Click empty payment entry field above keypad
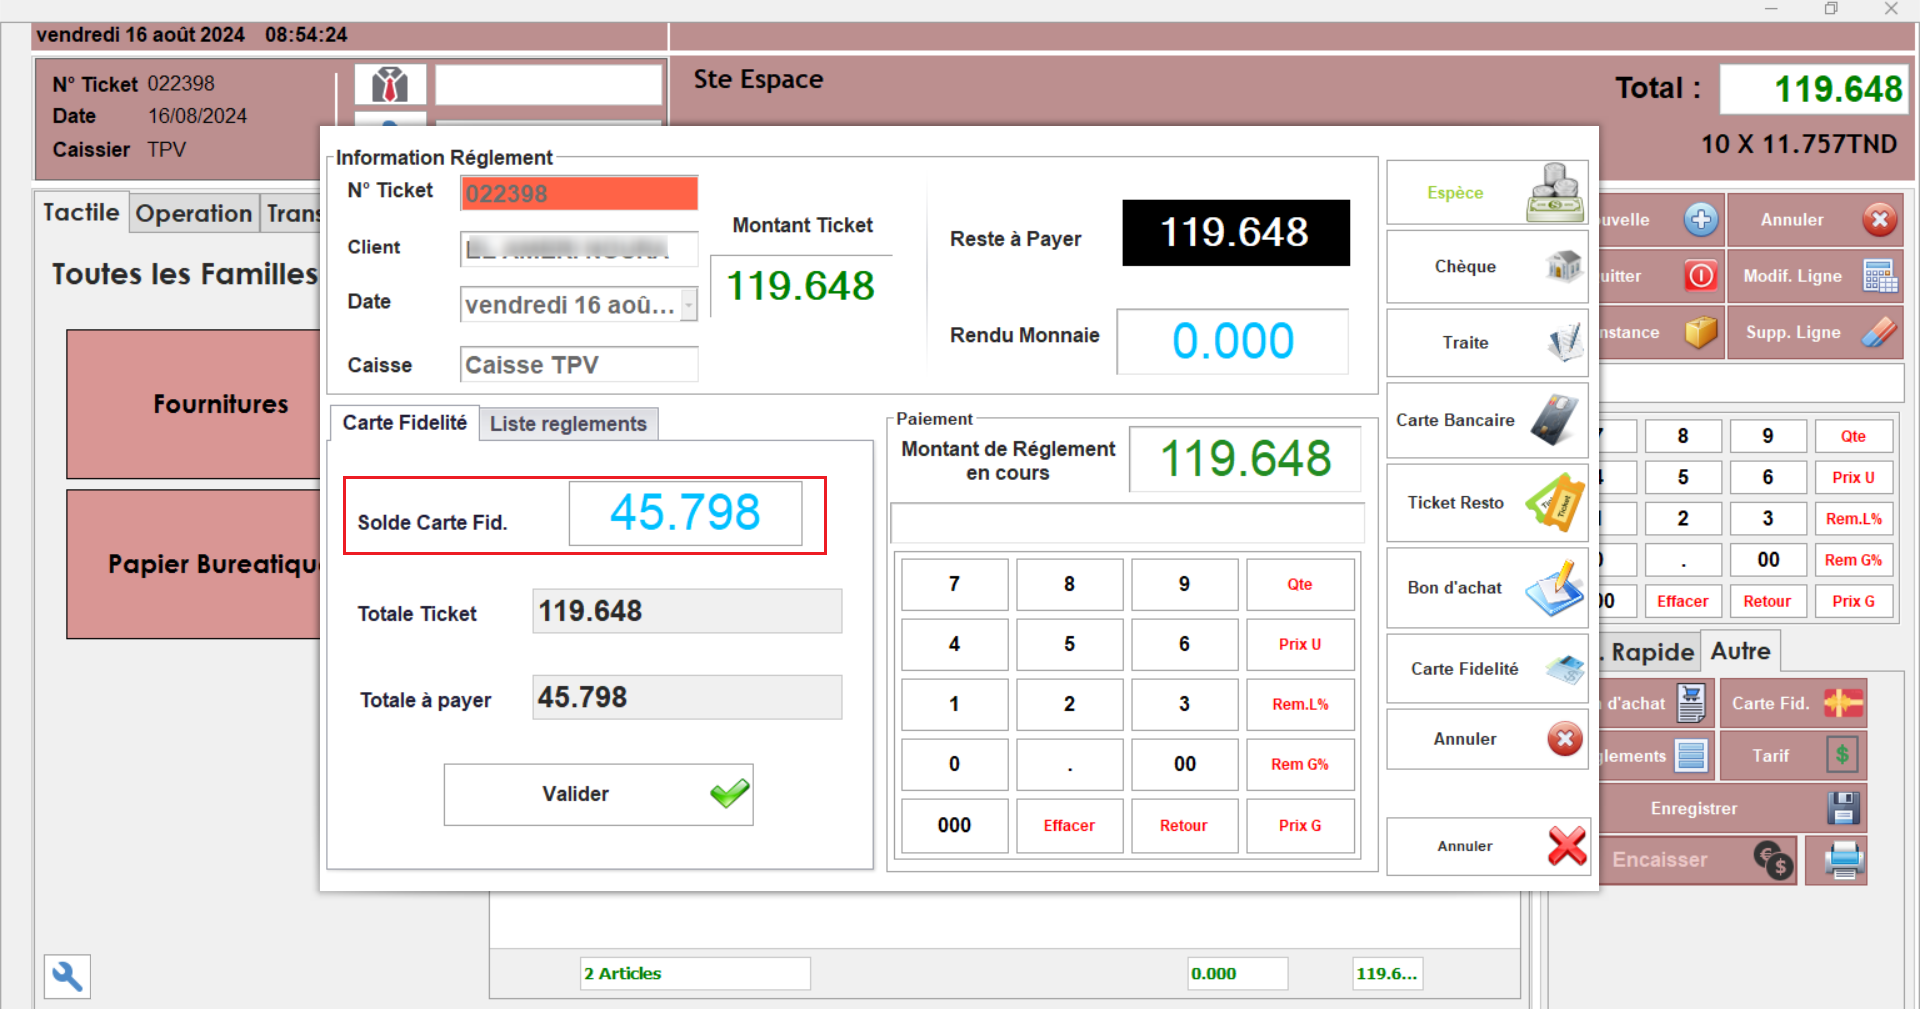 pos(1127,523)
